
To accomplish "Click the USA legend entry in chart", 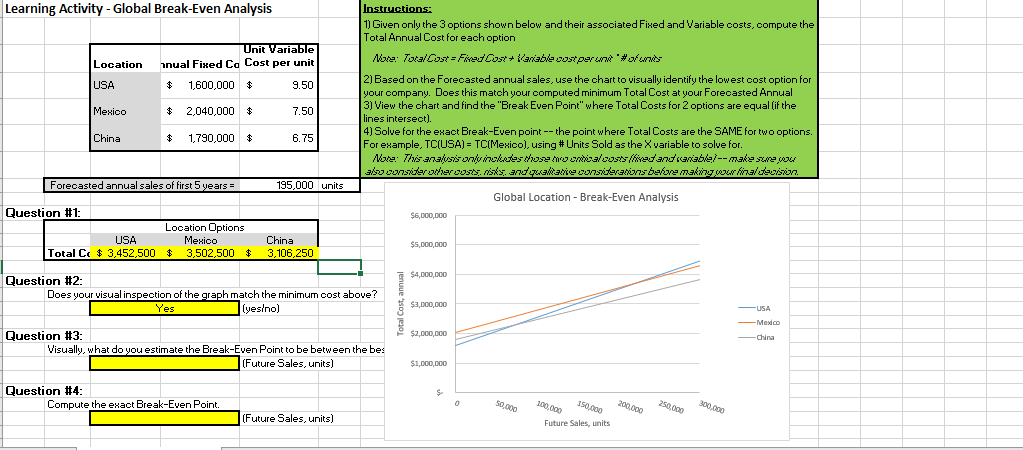I will (755, 308).
